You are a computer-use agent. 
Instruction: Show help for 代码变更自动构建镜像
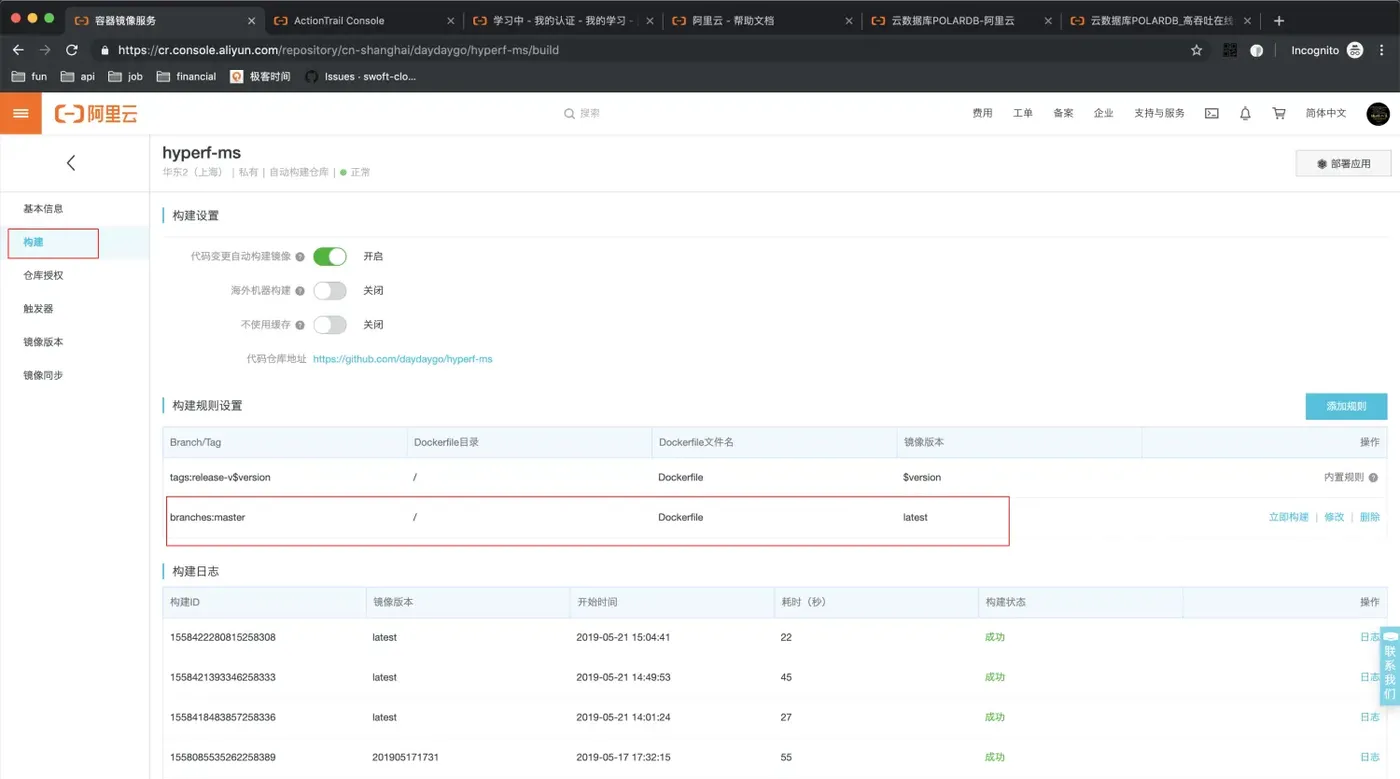click(x=300, y=257)
